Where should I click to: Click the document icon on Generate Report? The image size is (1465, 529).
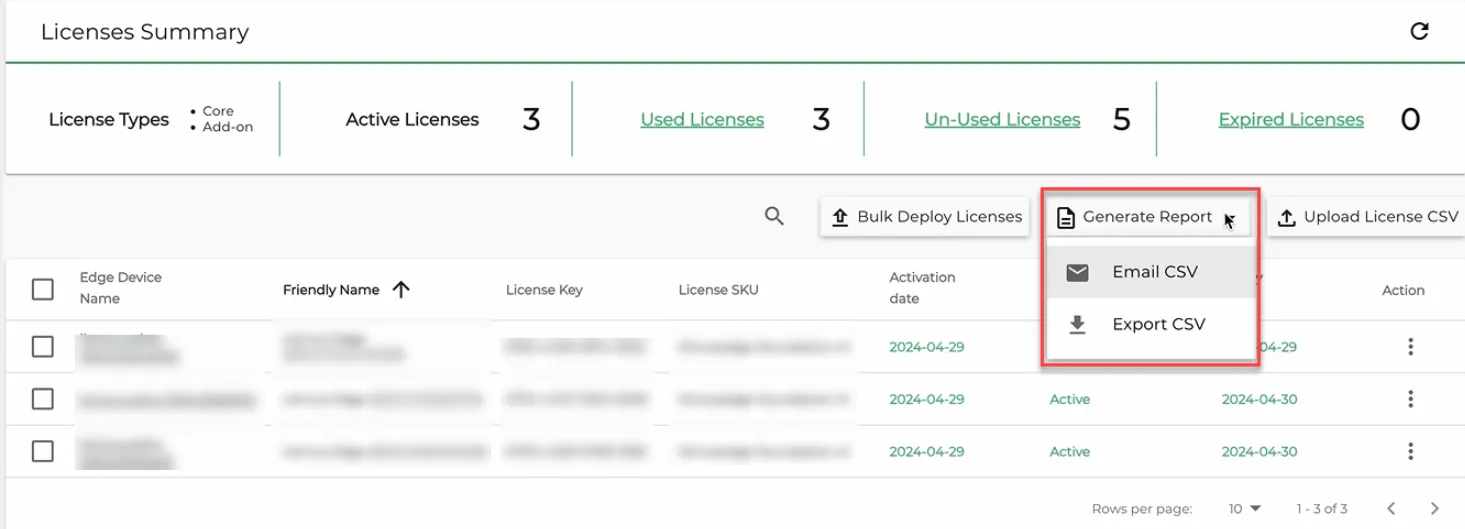pos(1066,217)
